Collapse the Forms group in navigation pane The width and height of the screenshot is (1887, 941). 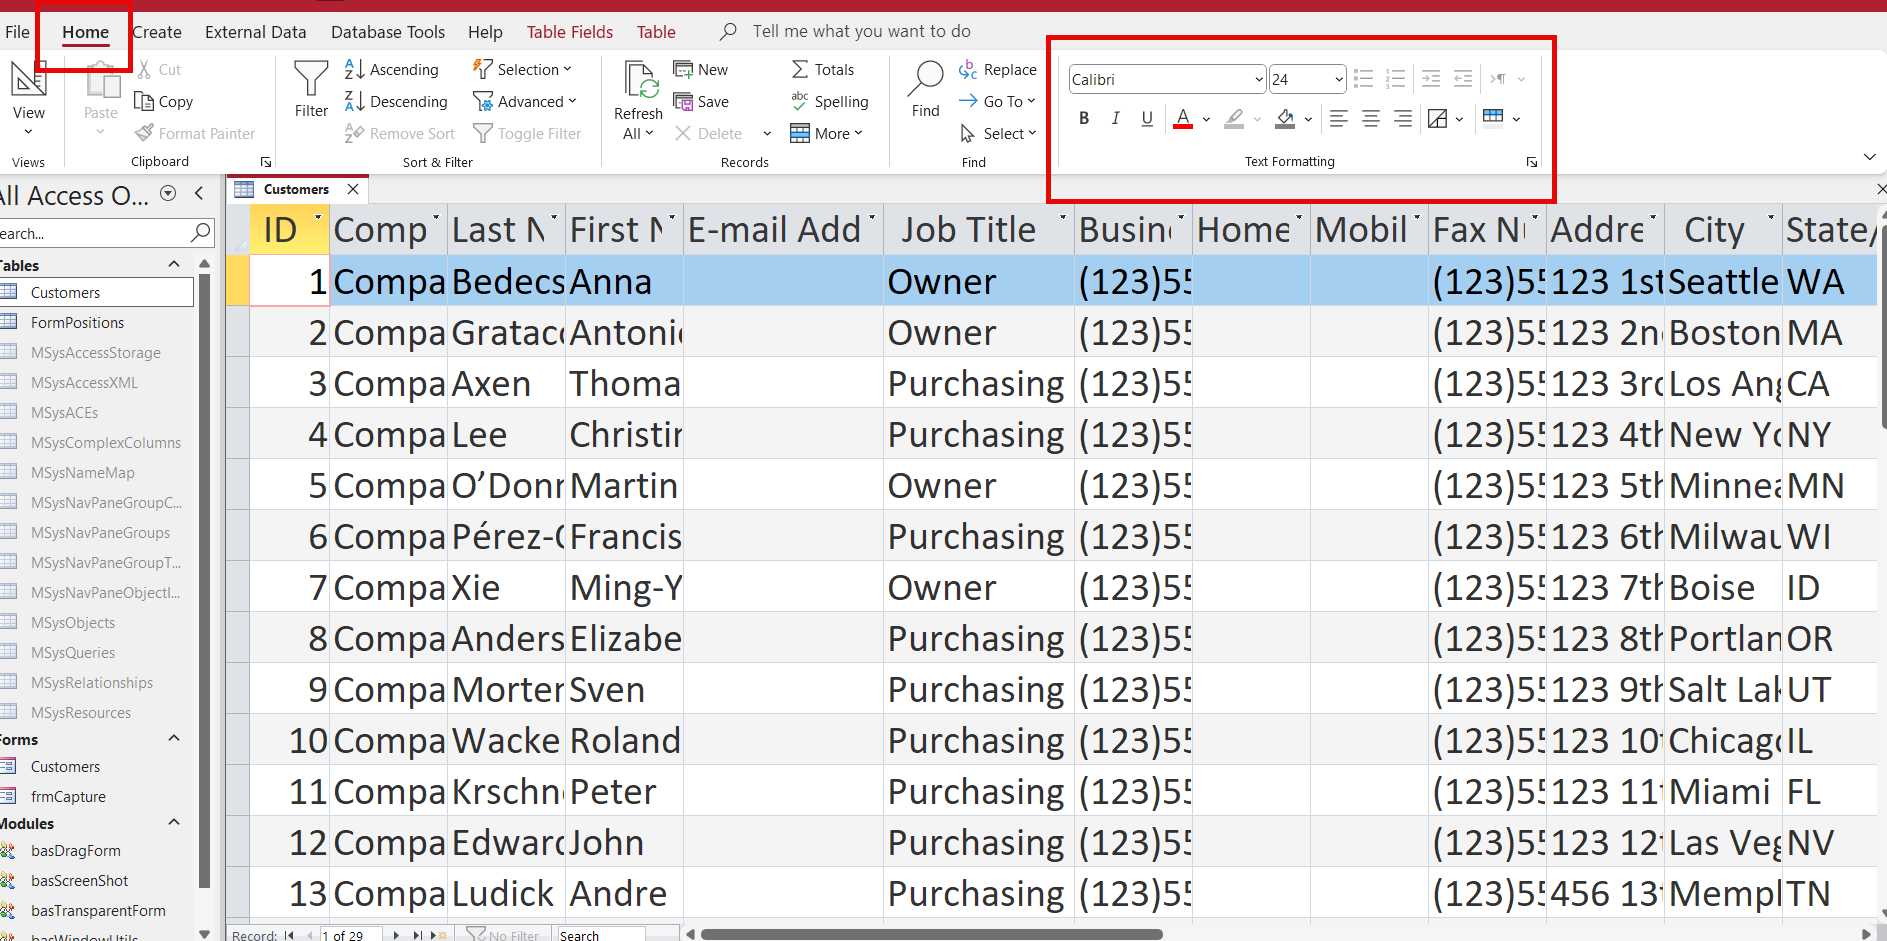tap(174, 739)
